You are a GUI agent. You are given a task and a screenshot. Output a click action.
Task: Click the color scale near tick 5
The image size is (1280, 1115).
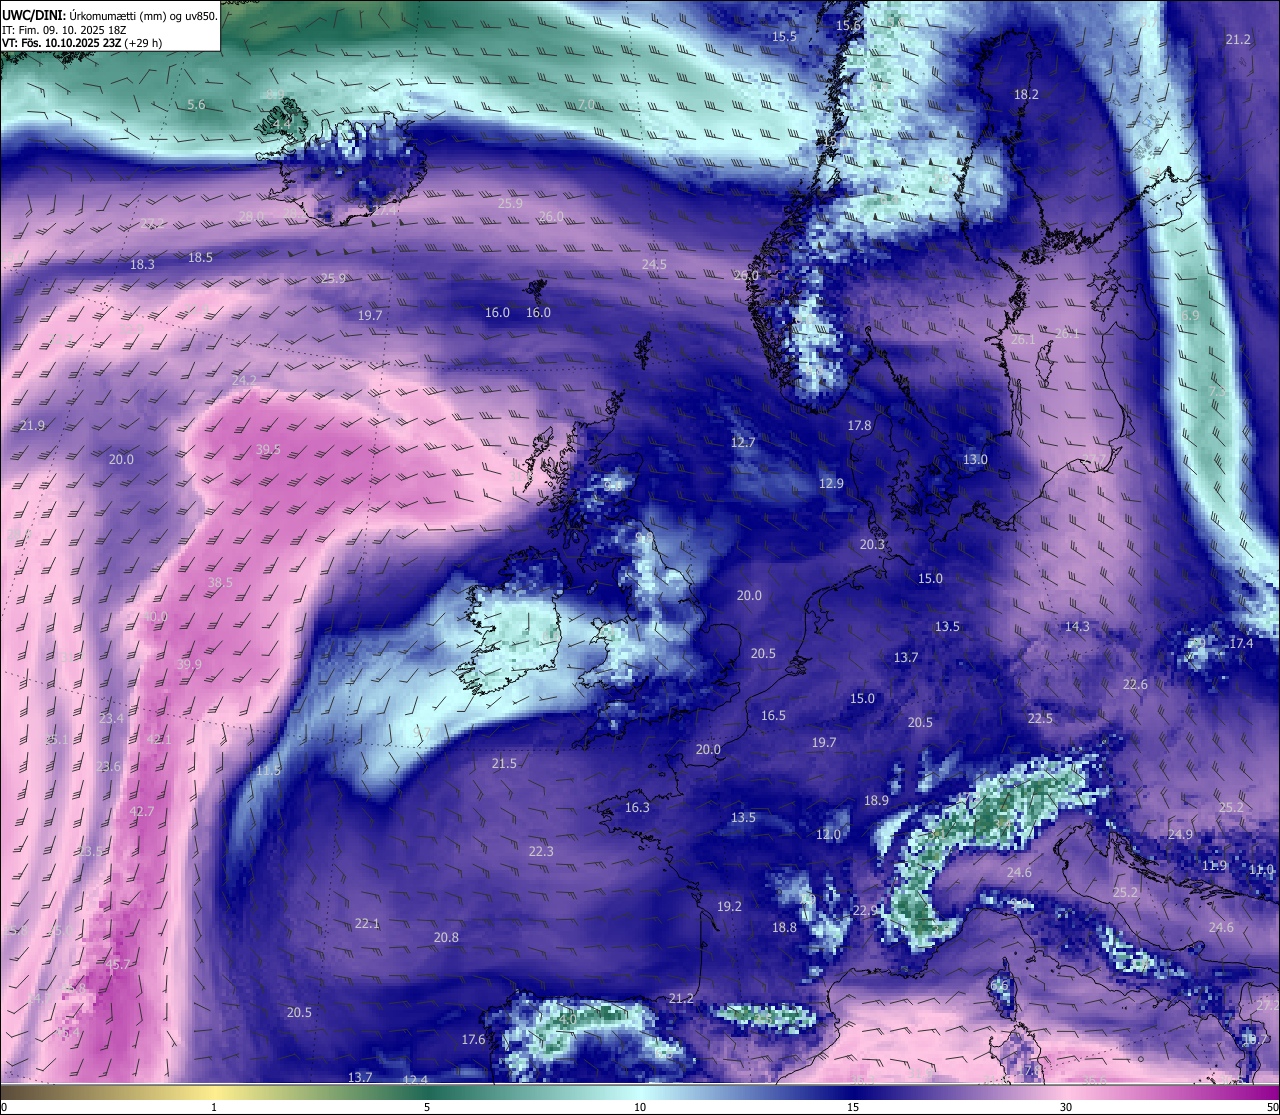tap(427, 1091)
